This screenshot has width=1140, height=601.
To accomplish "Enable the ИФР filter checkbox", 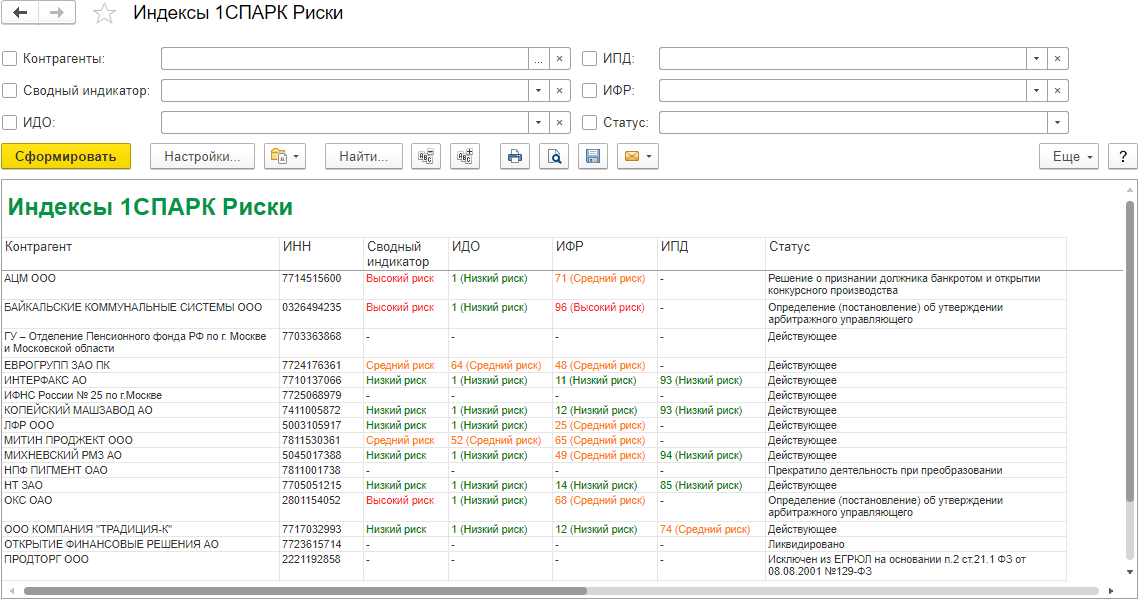I will (x=590, y=91).
